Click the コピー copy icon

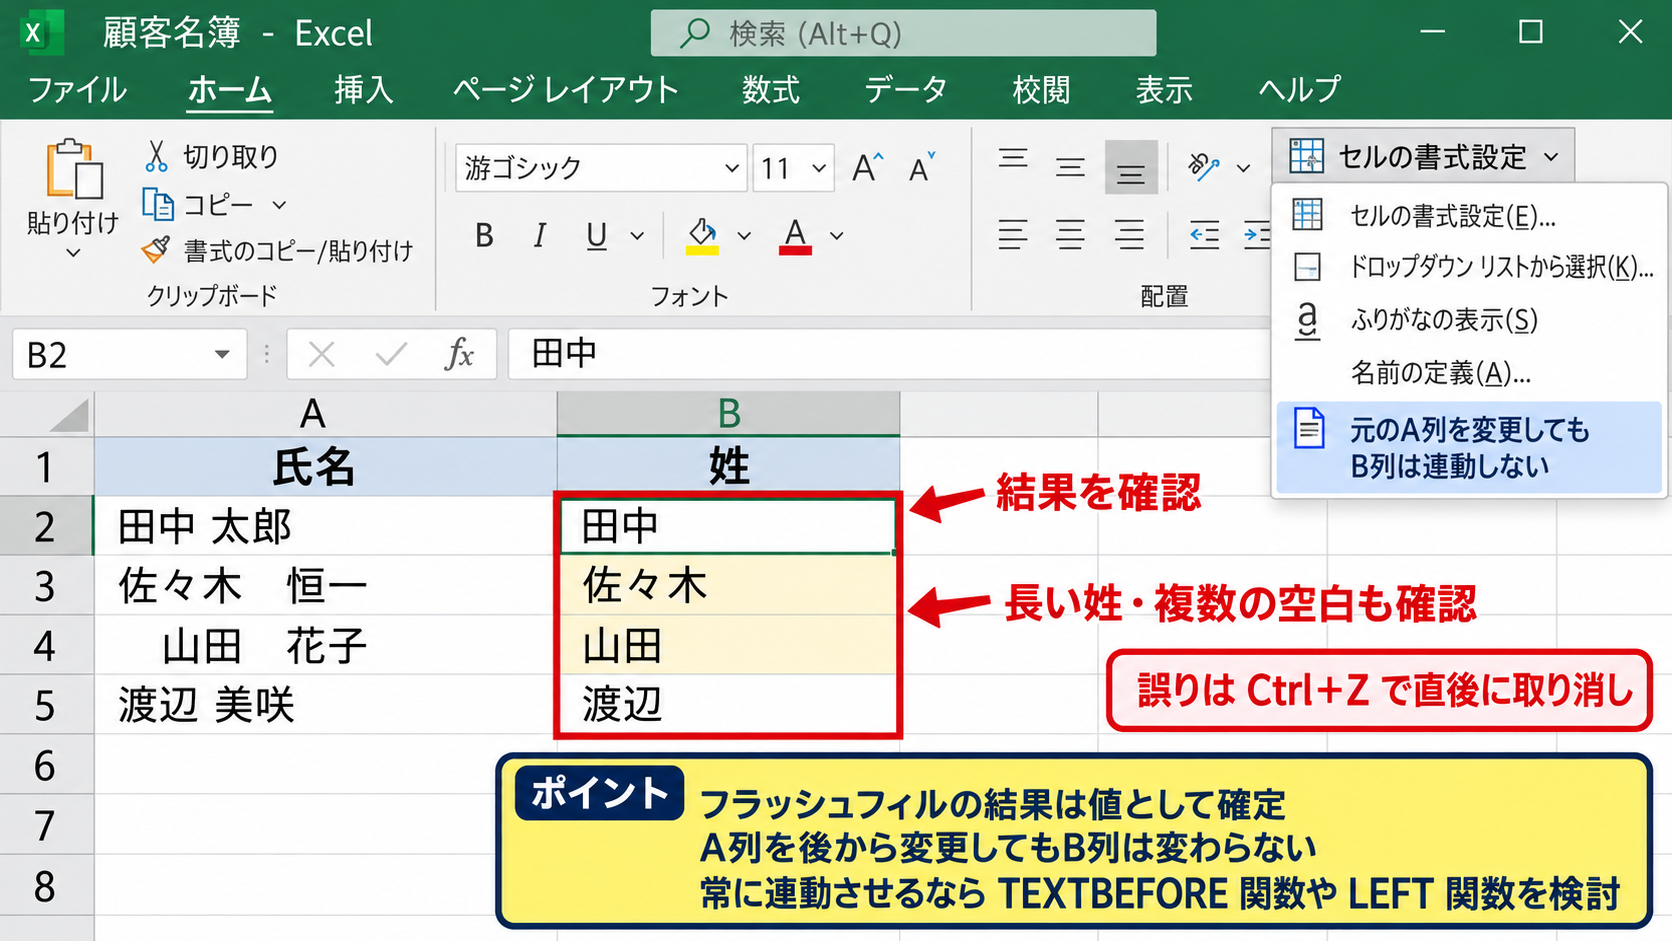tap(157, 204)
